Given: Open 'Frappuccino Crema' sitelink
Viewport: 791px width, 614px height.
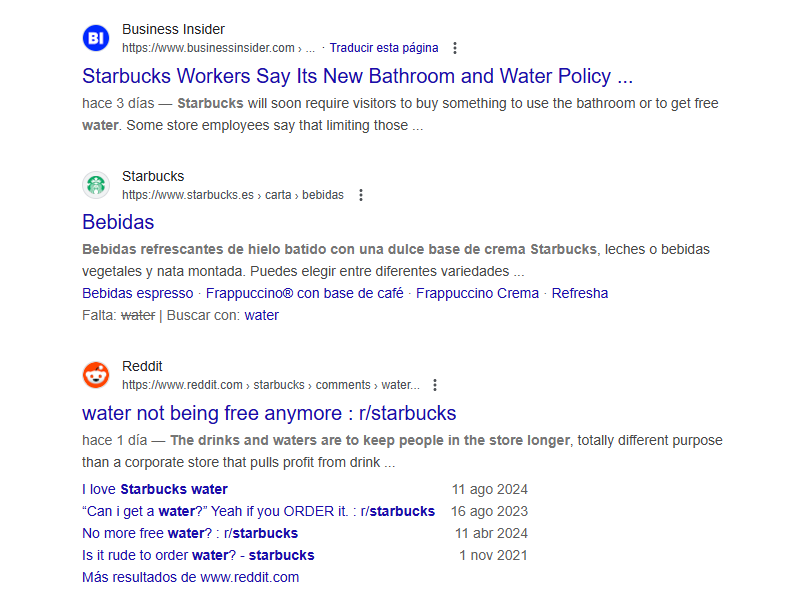Looking at the screenshot, I should click(477, 293).
